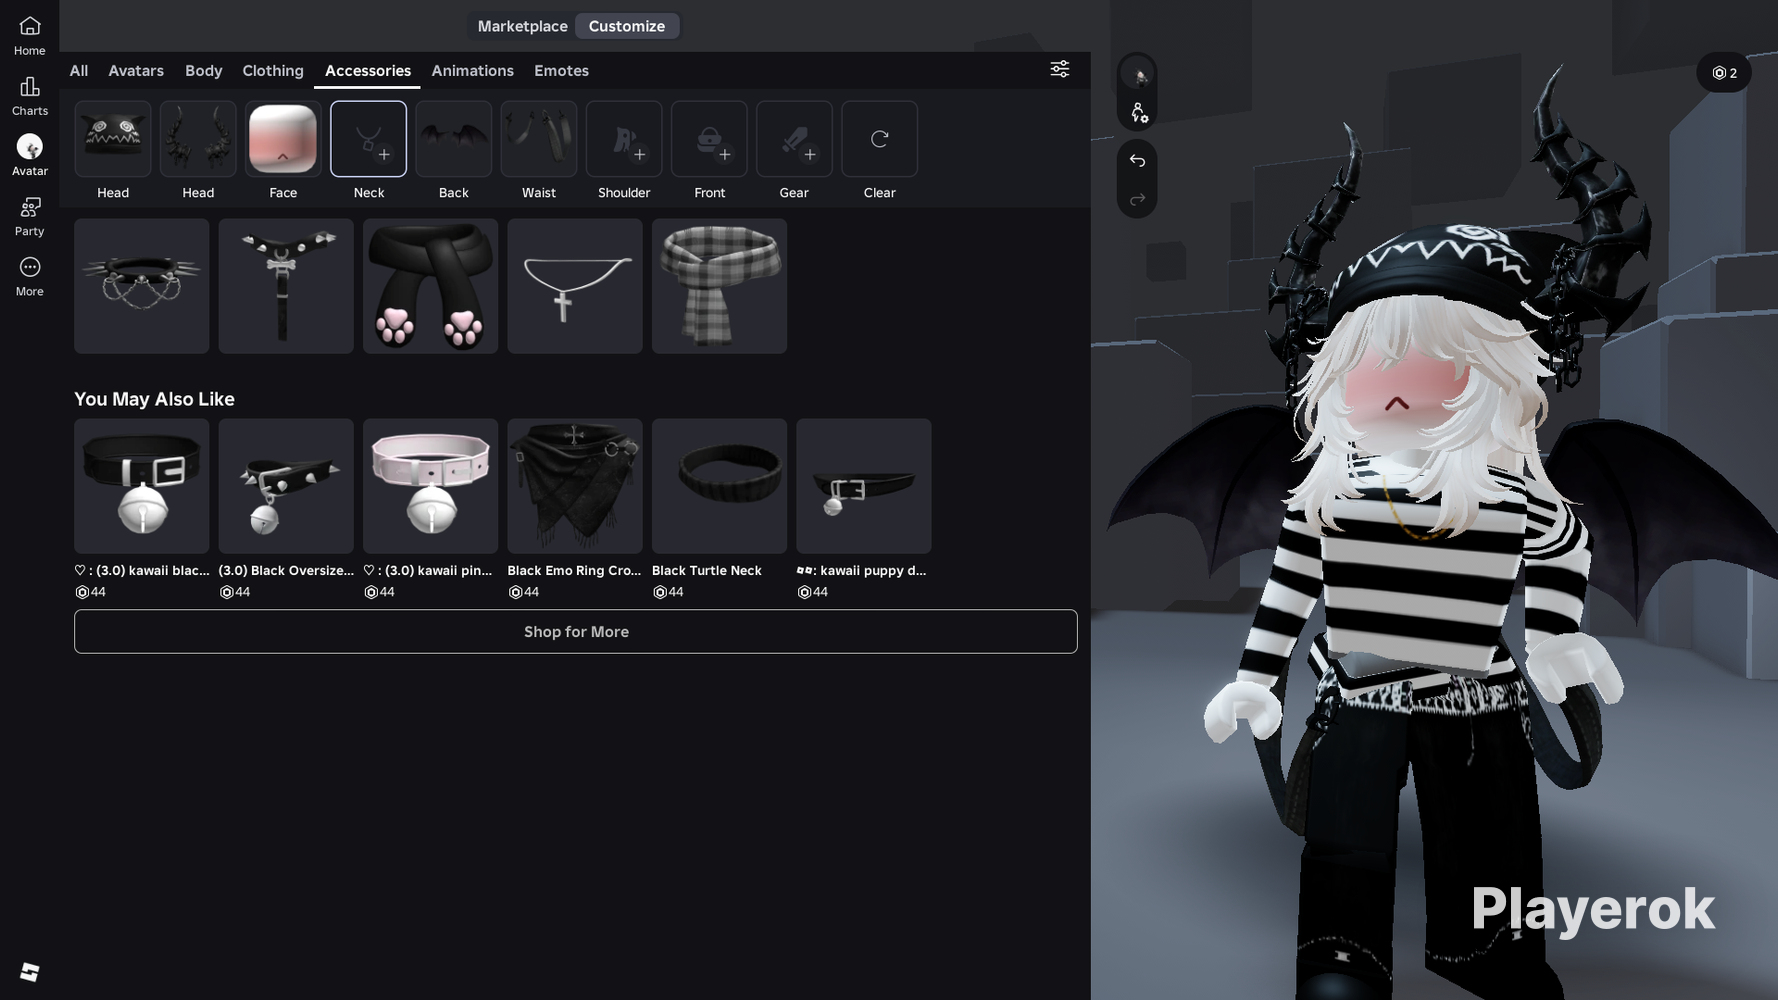Screen dimensions: 1778x1000
Task: Open the Home sidebar icon
Action: tap(29, 35)
